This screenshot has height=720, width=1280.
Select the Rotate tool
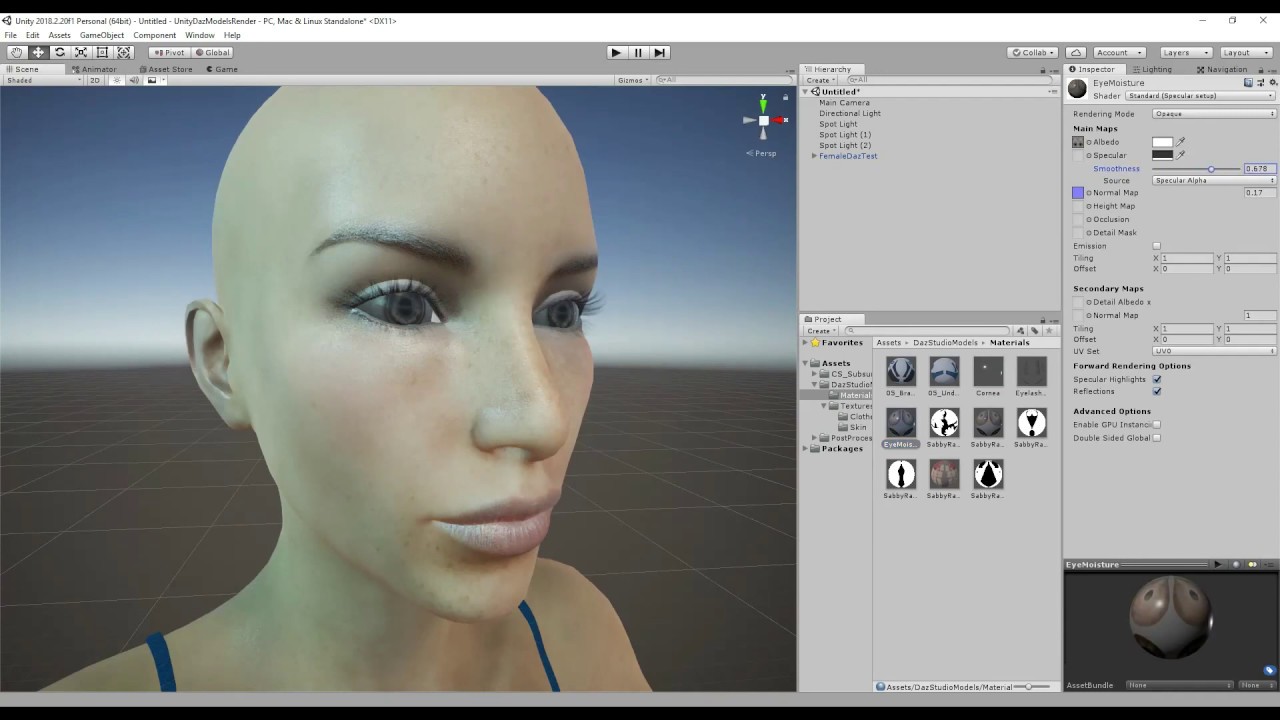60,52
